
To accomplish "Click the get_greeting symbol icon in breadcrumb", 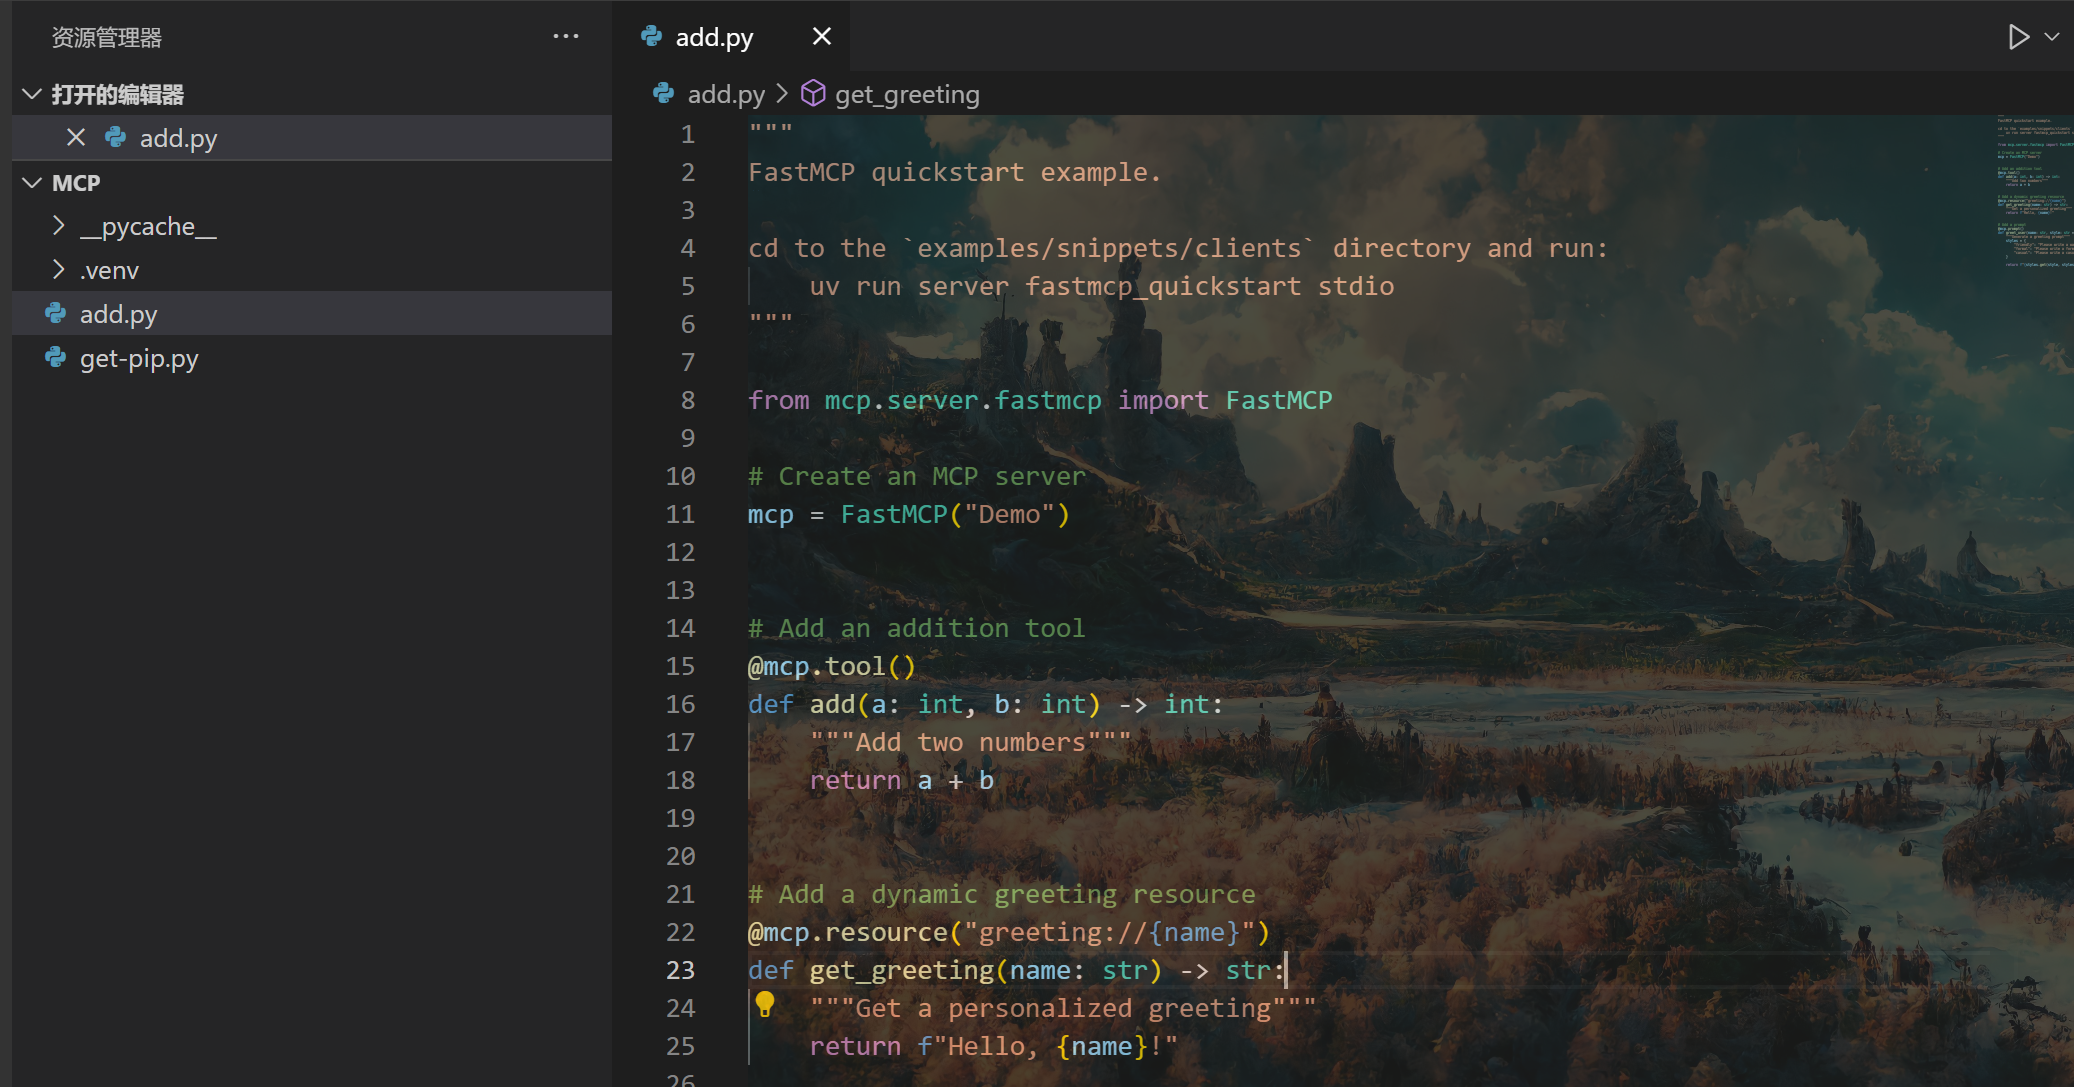I will pos(813,93).
